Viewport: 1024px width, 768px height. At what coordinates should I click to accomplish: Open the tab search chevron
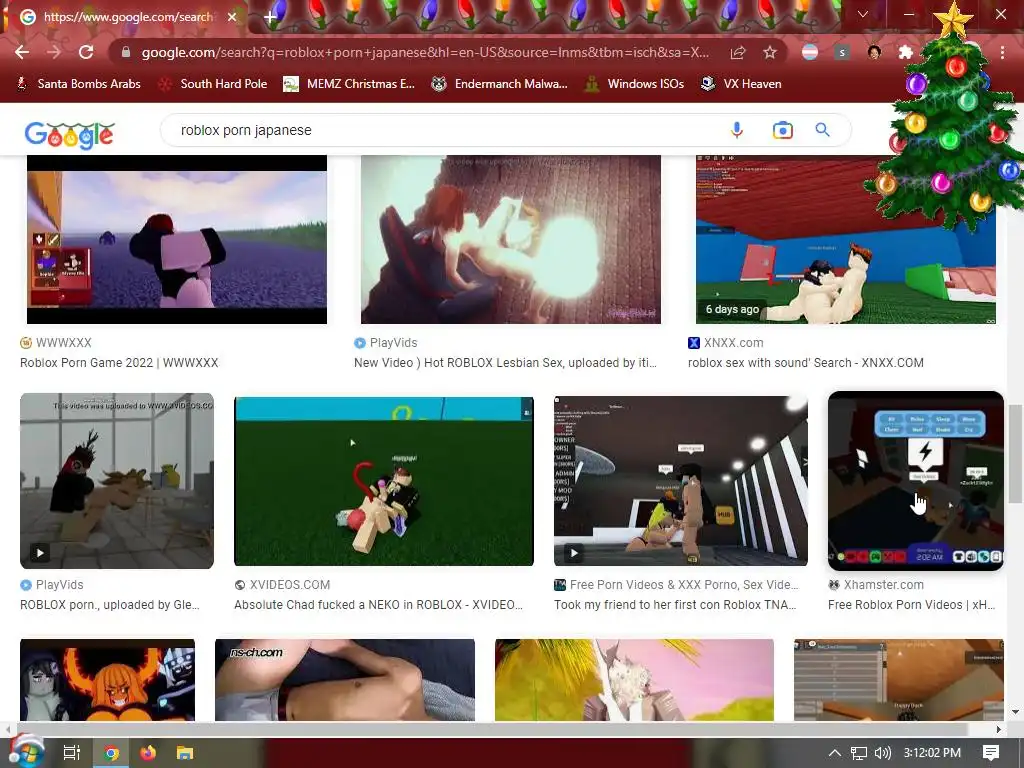pos(863,14)
